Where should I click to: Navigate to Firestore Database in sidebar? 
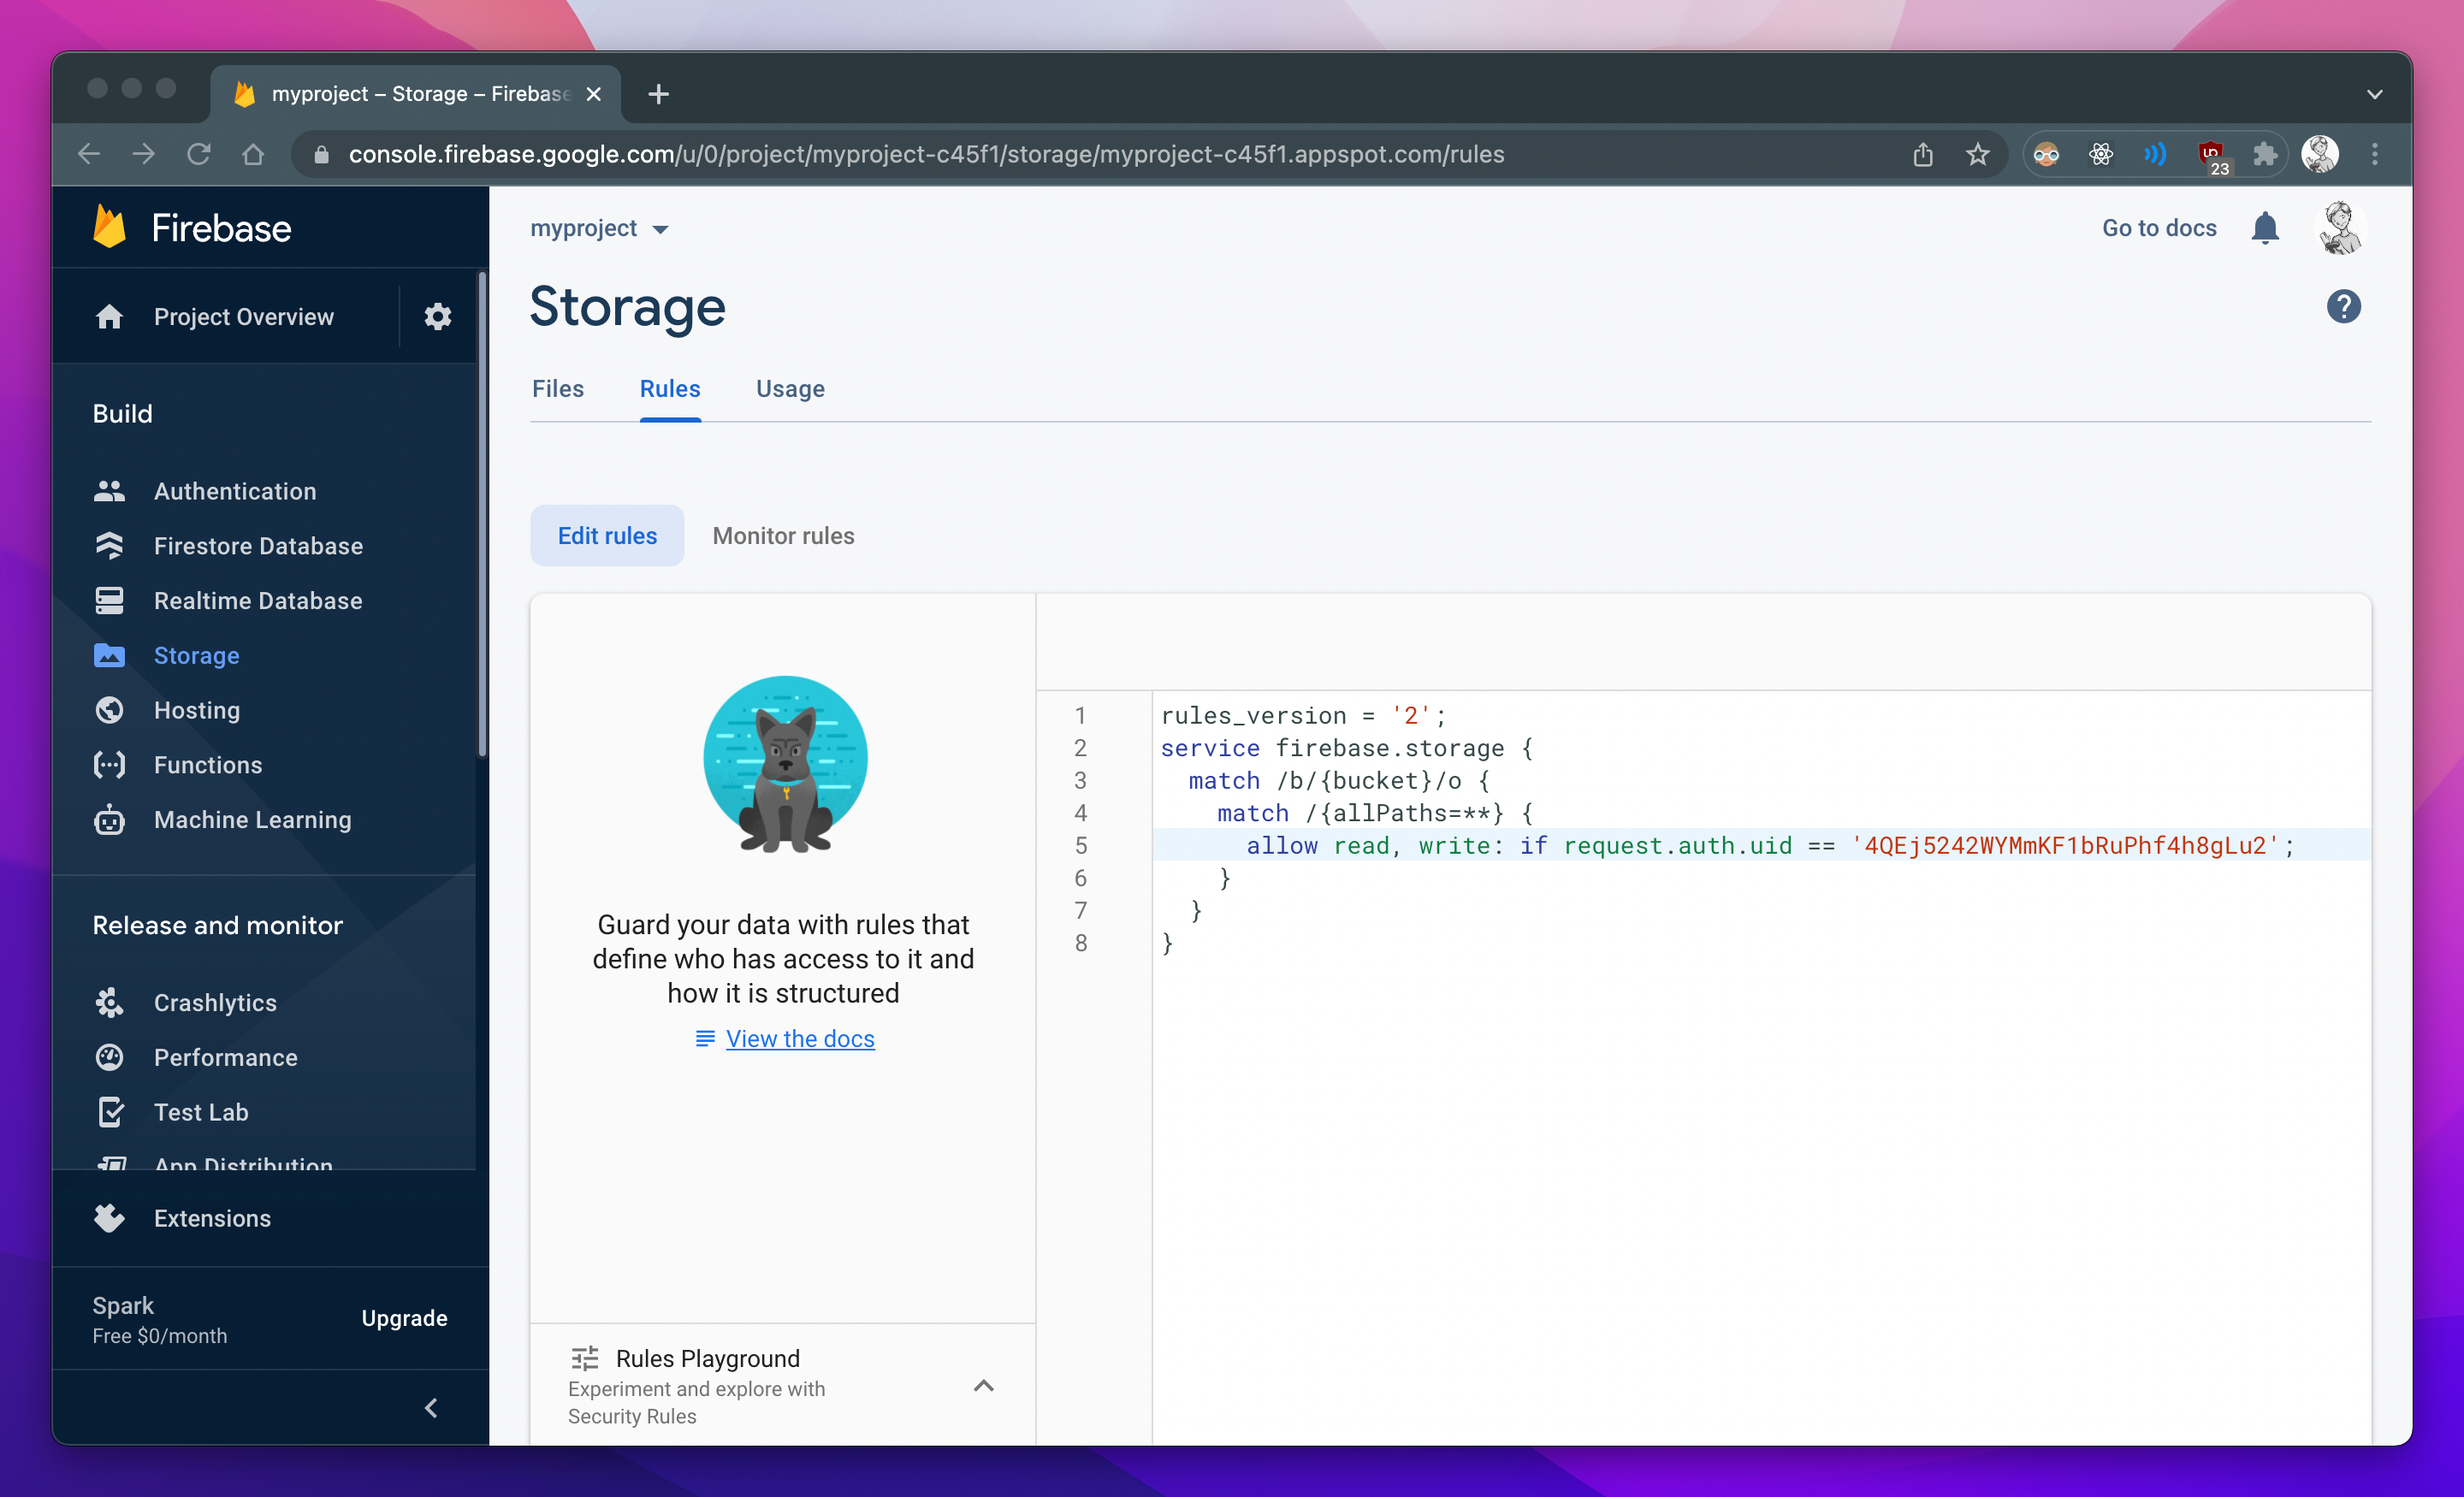coord(258,543)
